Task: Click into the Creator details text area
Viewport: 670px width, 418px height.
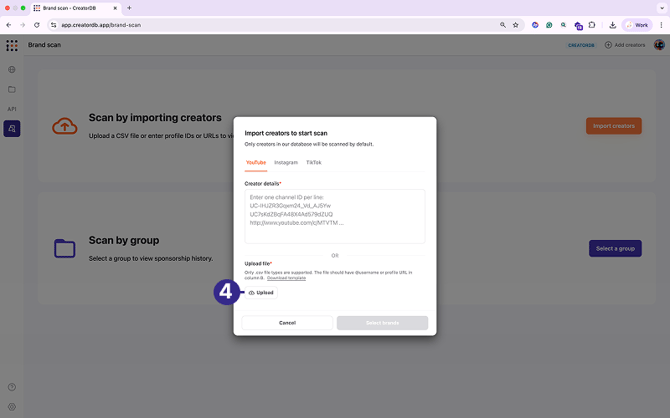Action: coord(335,216)
